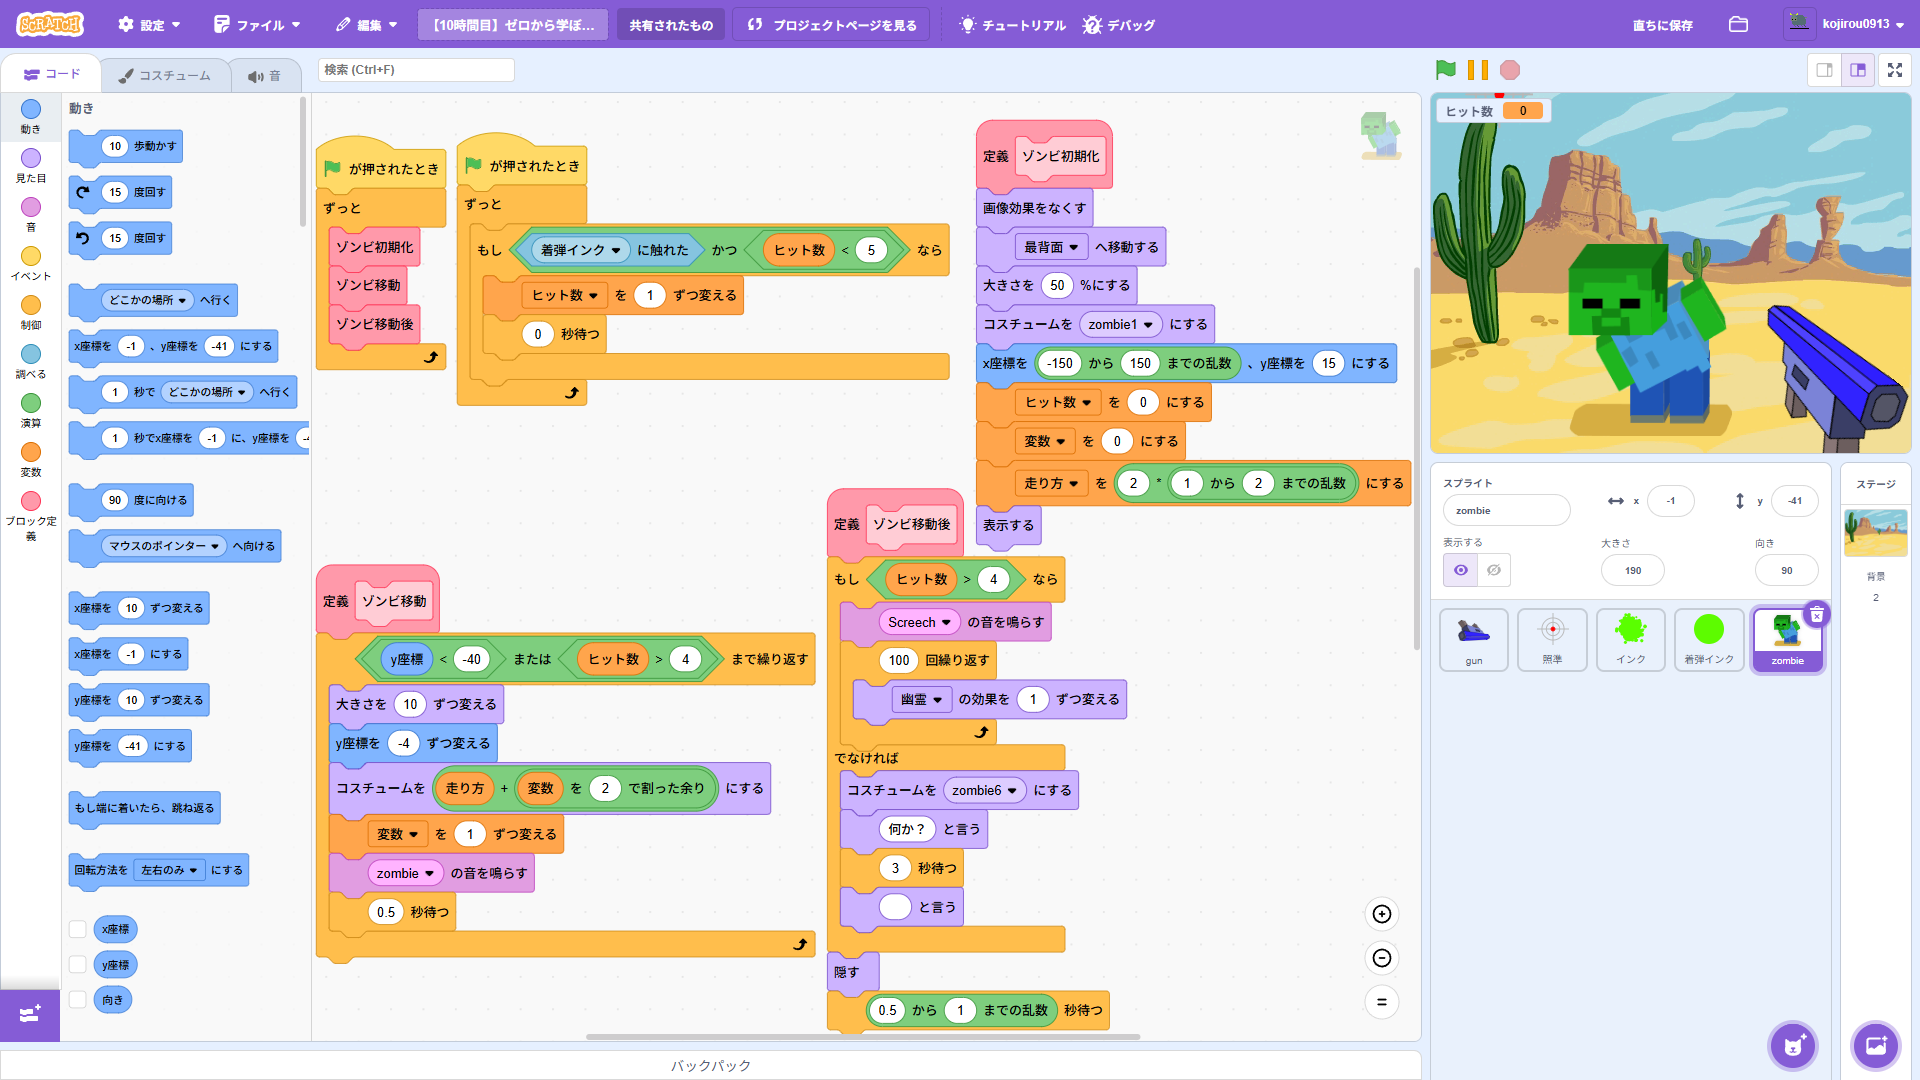Enter fullscreen stage mode
The height and width of the screenshot is (1080, 1920).
coord(1894,70)
